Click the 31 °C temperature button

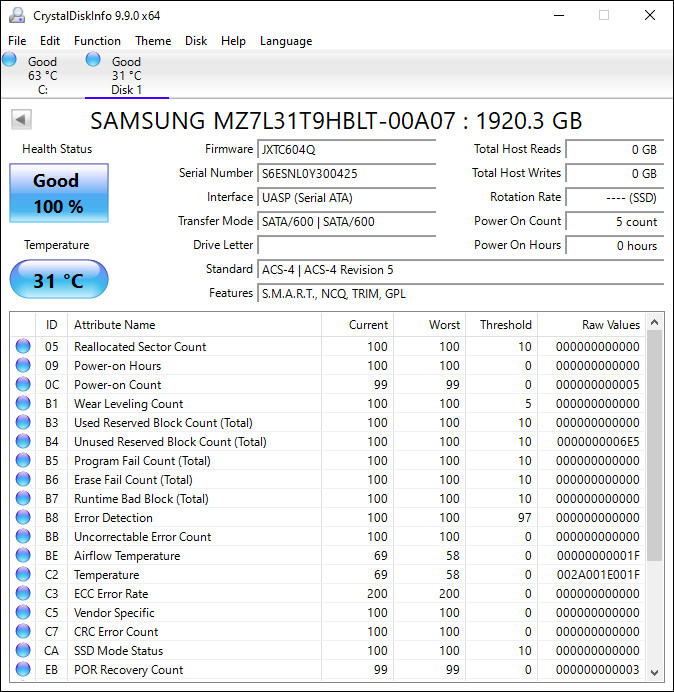point(59,279)
